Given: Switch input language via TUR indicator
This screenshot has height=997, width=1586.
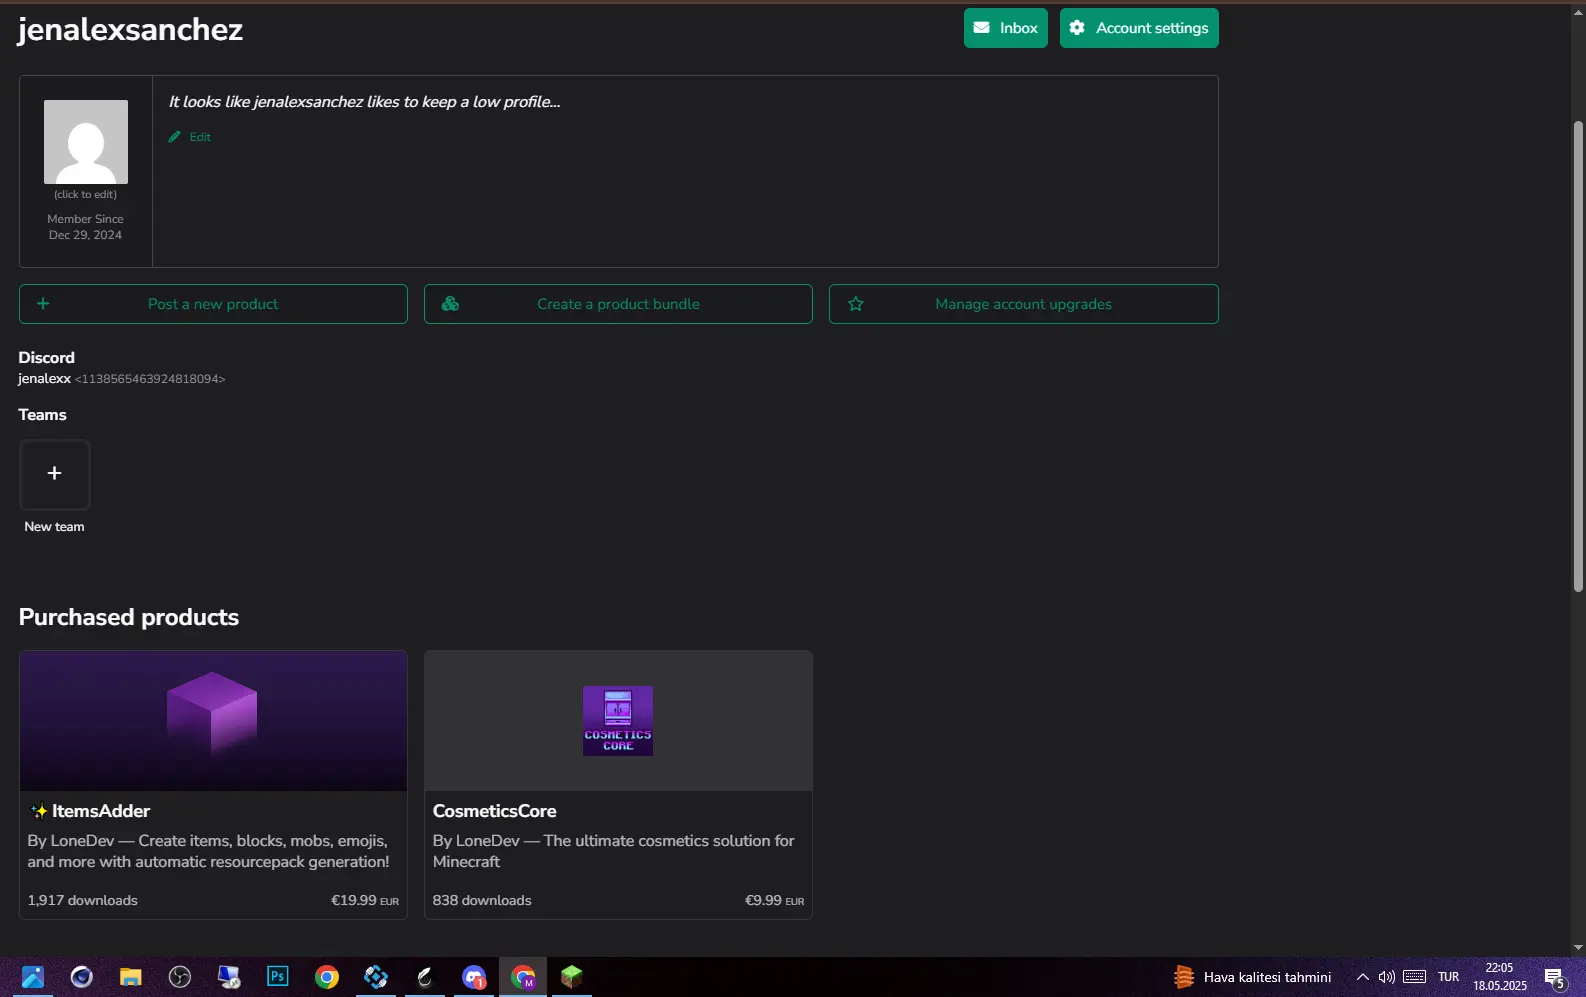Looking at the screenshot, I should [1448, 977].
